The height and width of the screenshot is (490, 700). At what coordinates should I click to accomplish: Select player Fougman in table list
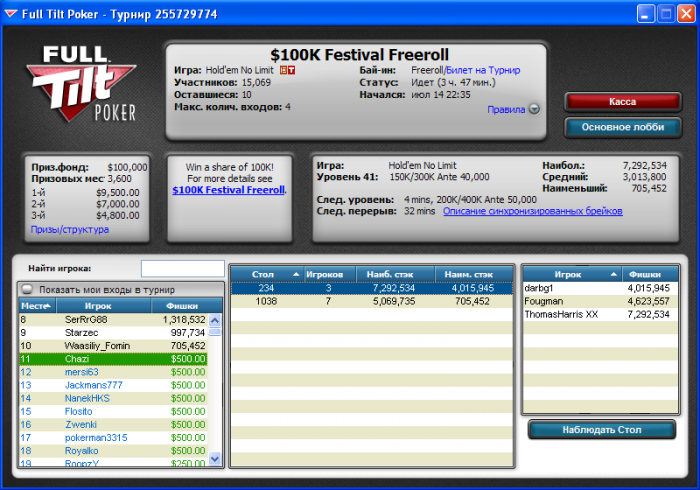[600, 301]
